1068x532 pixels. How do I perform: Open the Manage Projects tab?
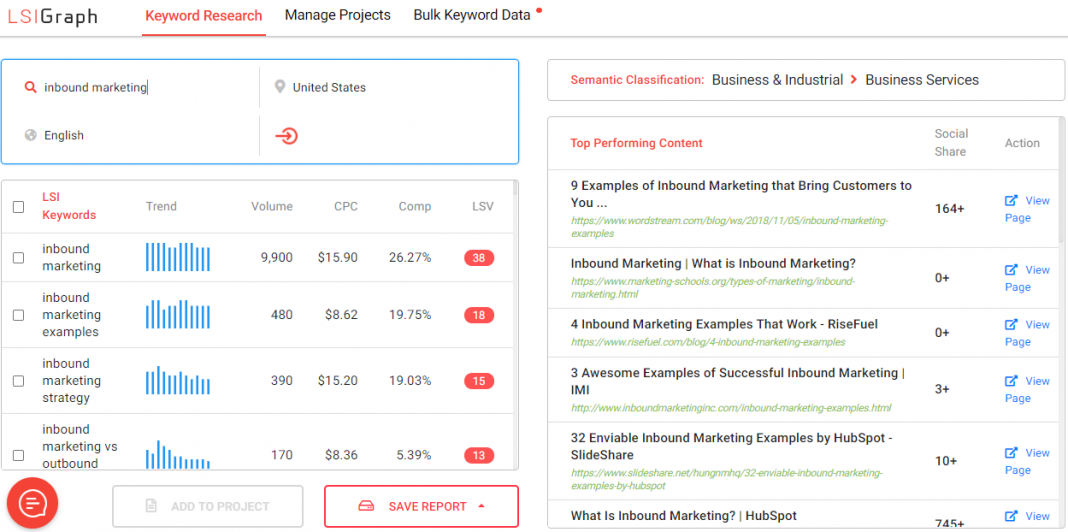click(x=338, y=15)
